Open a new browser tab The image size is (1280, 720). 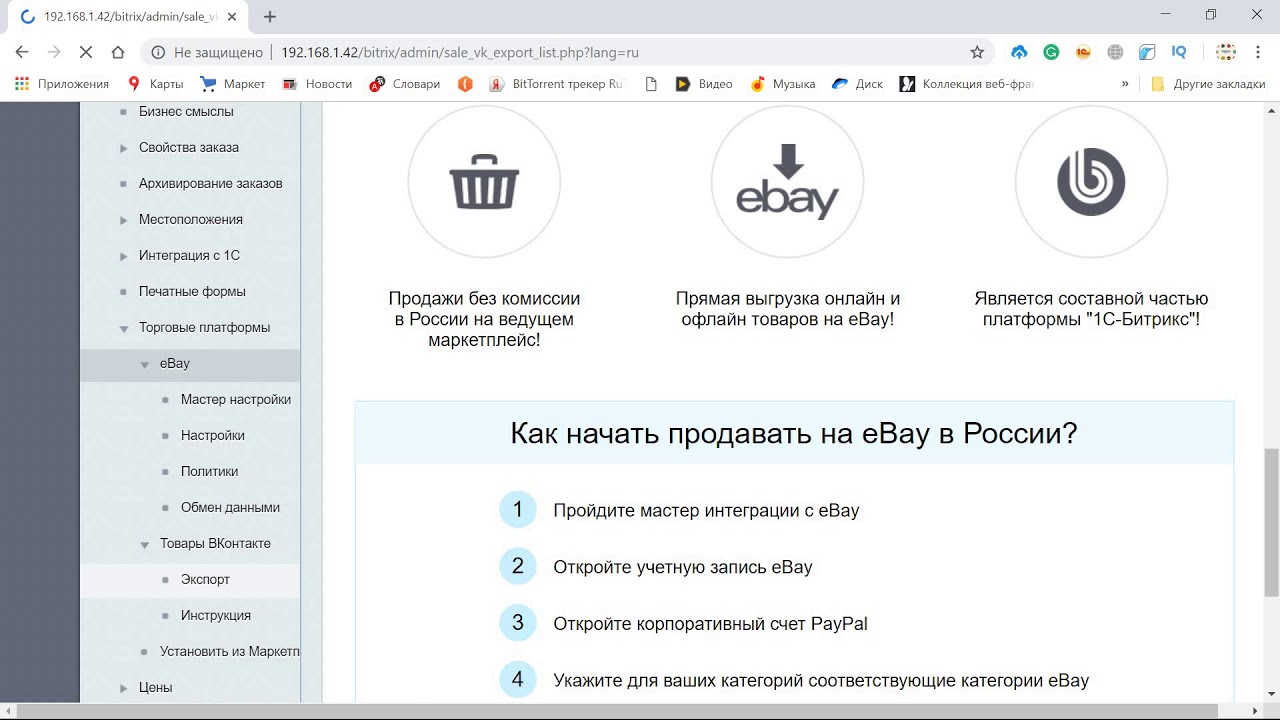pos(270,17)
